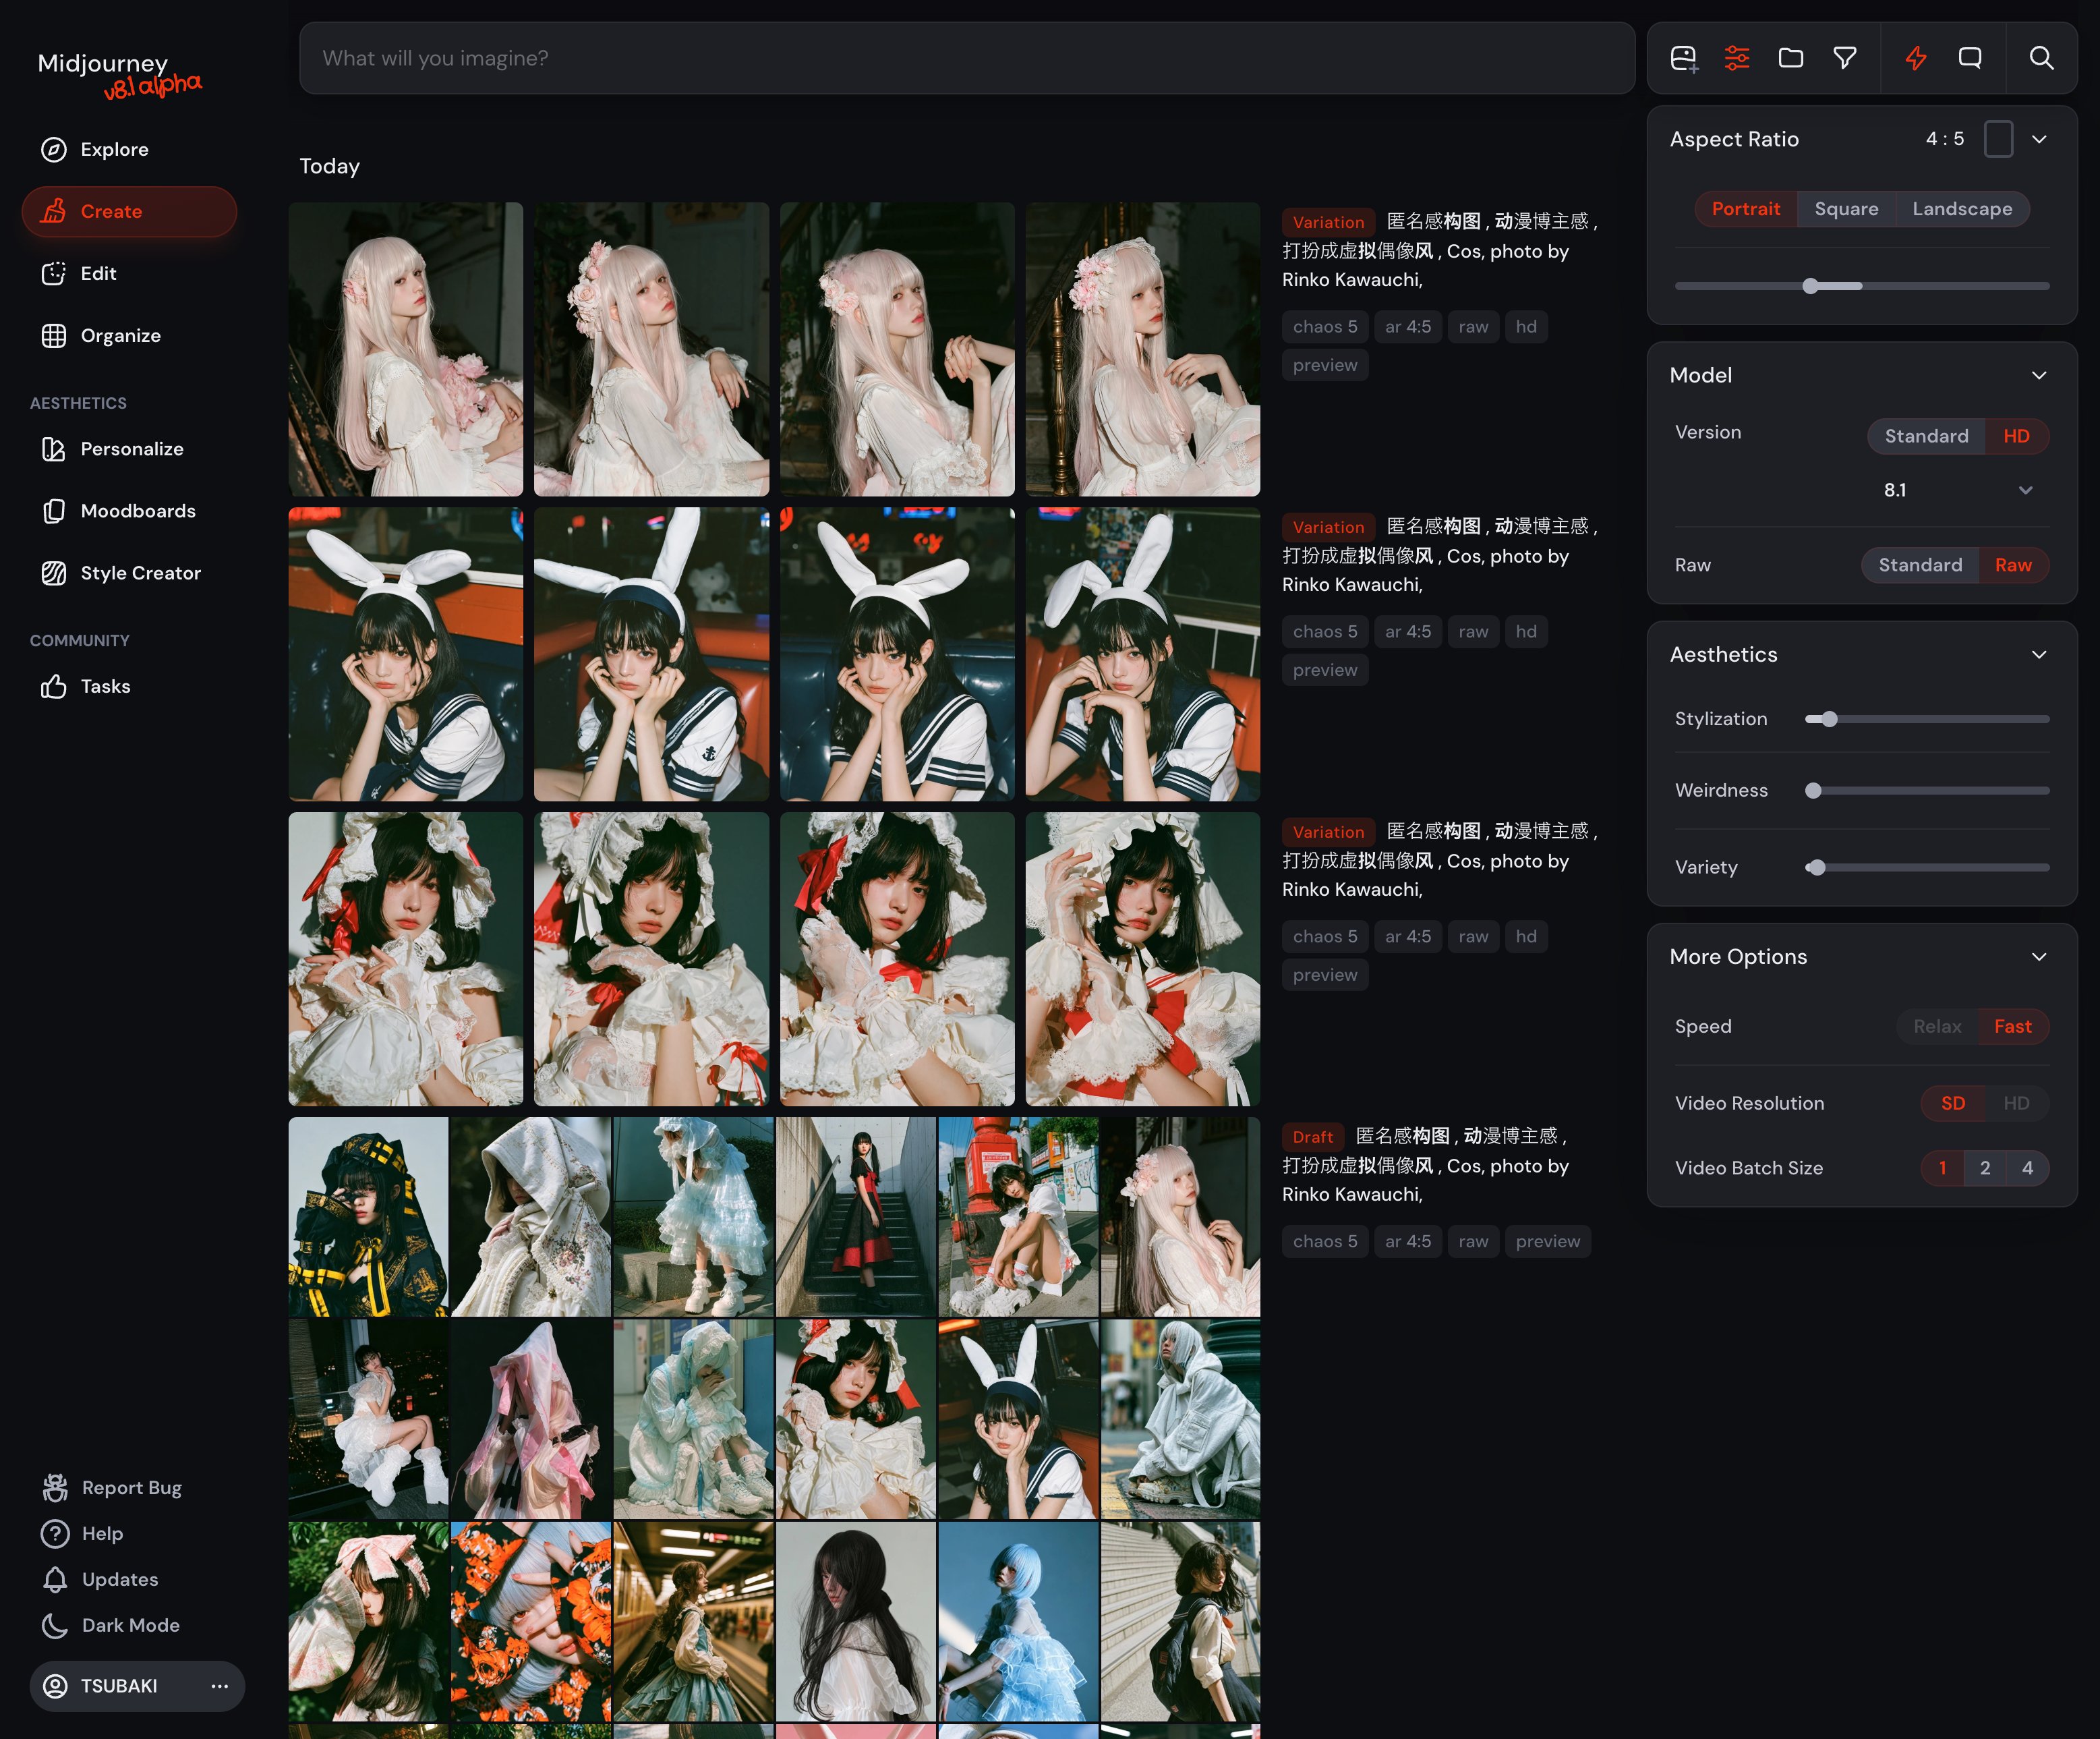This screenshot has height=1739, width=2100.
Task: Open first pink-haired girl thumbnail
Action: (405, 349)
